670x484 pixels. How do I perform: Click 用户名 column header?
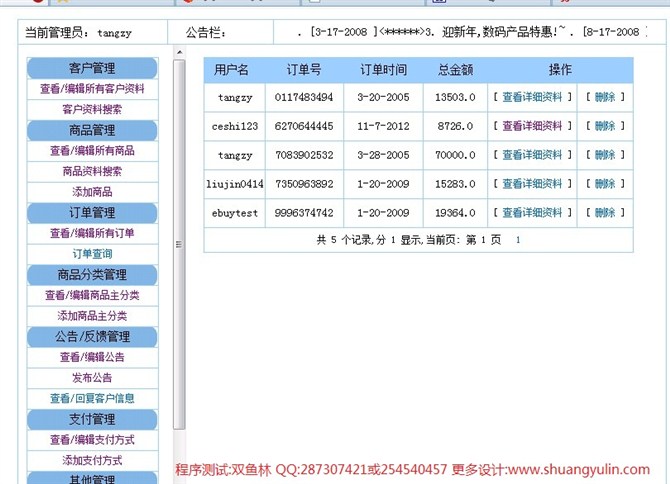pos(231,70)
